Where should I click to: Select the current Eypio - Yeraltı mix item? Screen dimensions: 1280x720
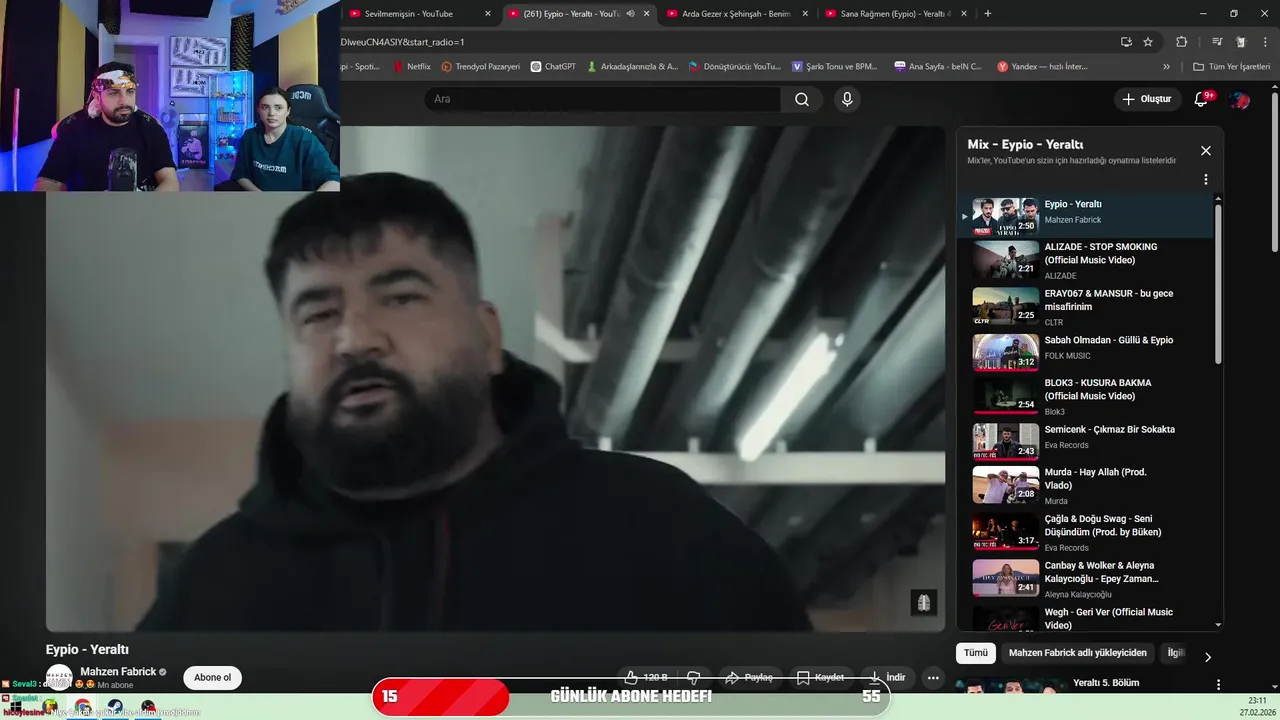pos(1084,216)
